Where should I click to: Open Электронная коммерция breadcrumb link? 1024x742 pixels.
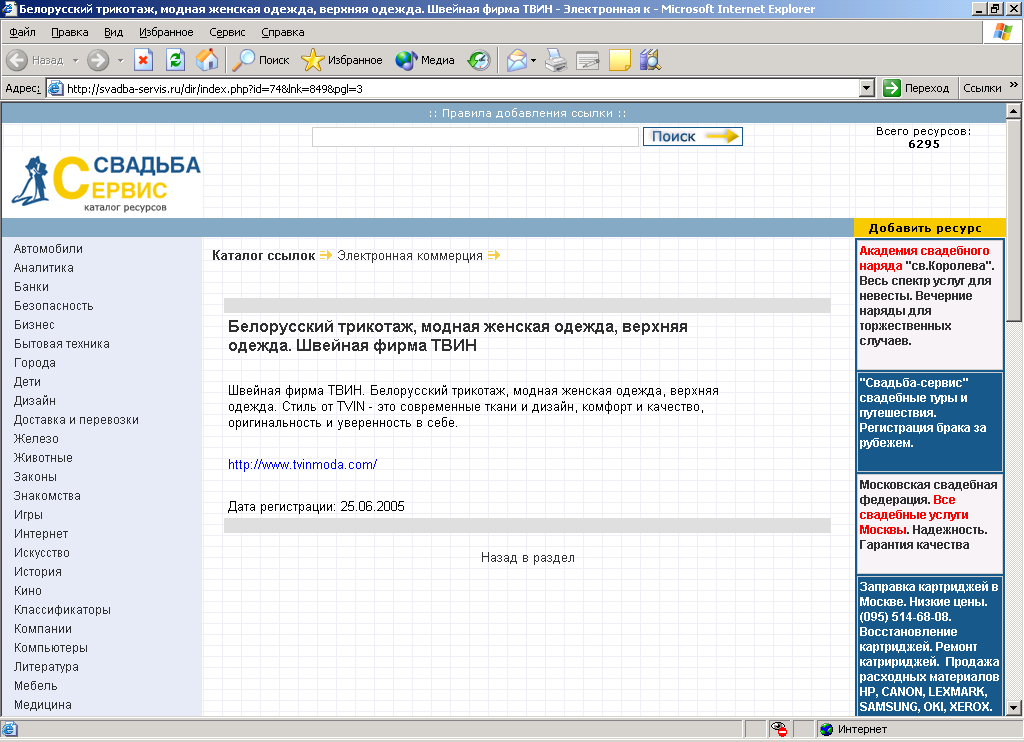coord(410,255)
